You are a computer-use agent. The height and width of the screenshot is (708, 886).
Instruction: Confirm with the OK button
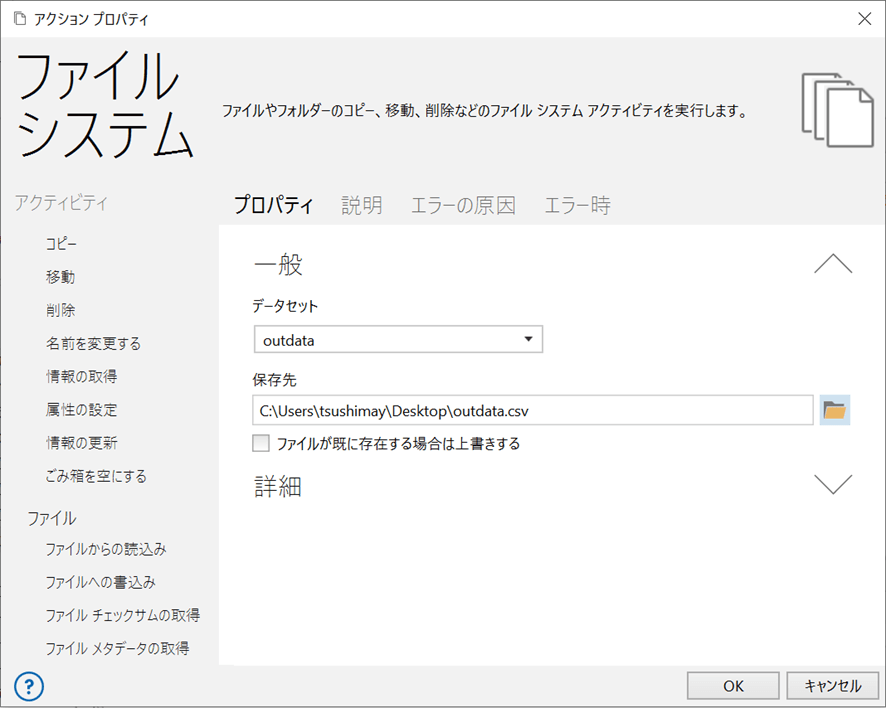pyautogui.click(x=733, y=686)
